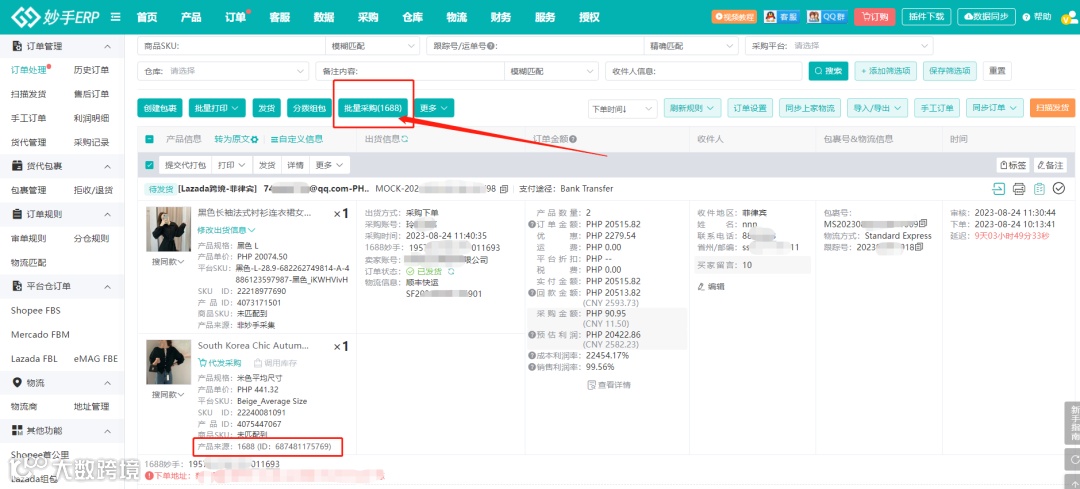Viewport: 1080px width, 489px height.
Task: Click into the 收件人信息 input field
Action: (x=704, y=71)
